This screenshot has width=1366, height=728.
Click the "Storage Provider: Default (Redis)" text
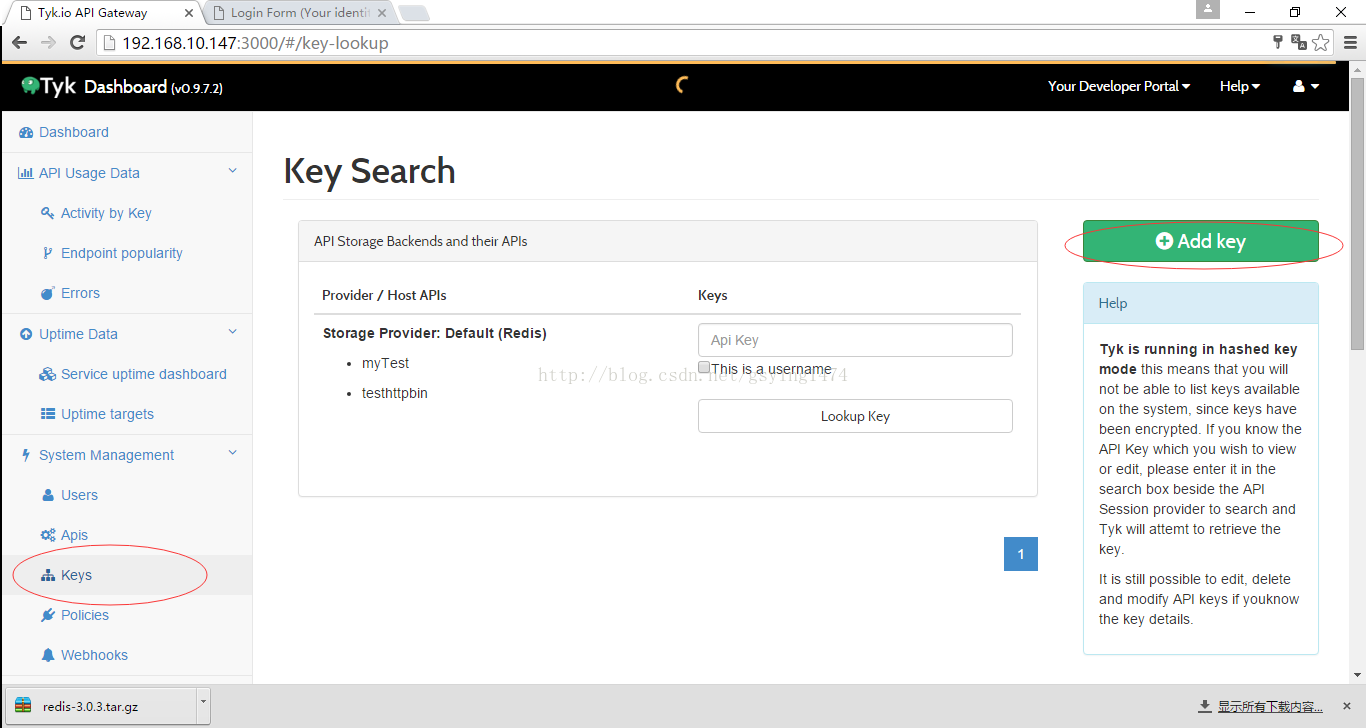[435, 333]
